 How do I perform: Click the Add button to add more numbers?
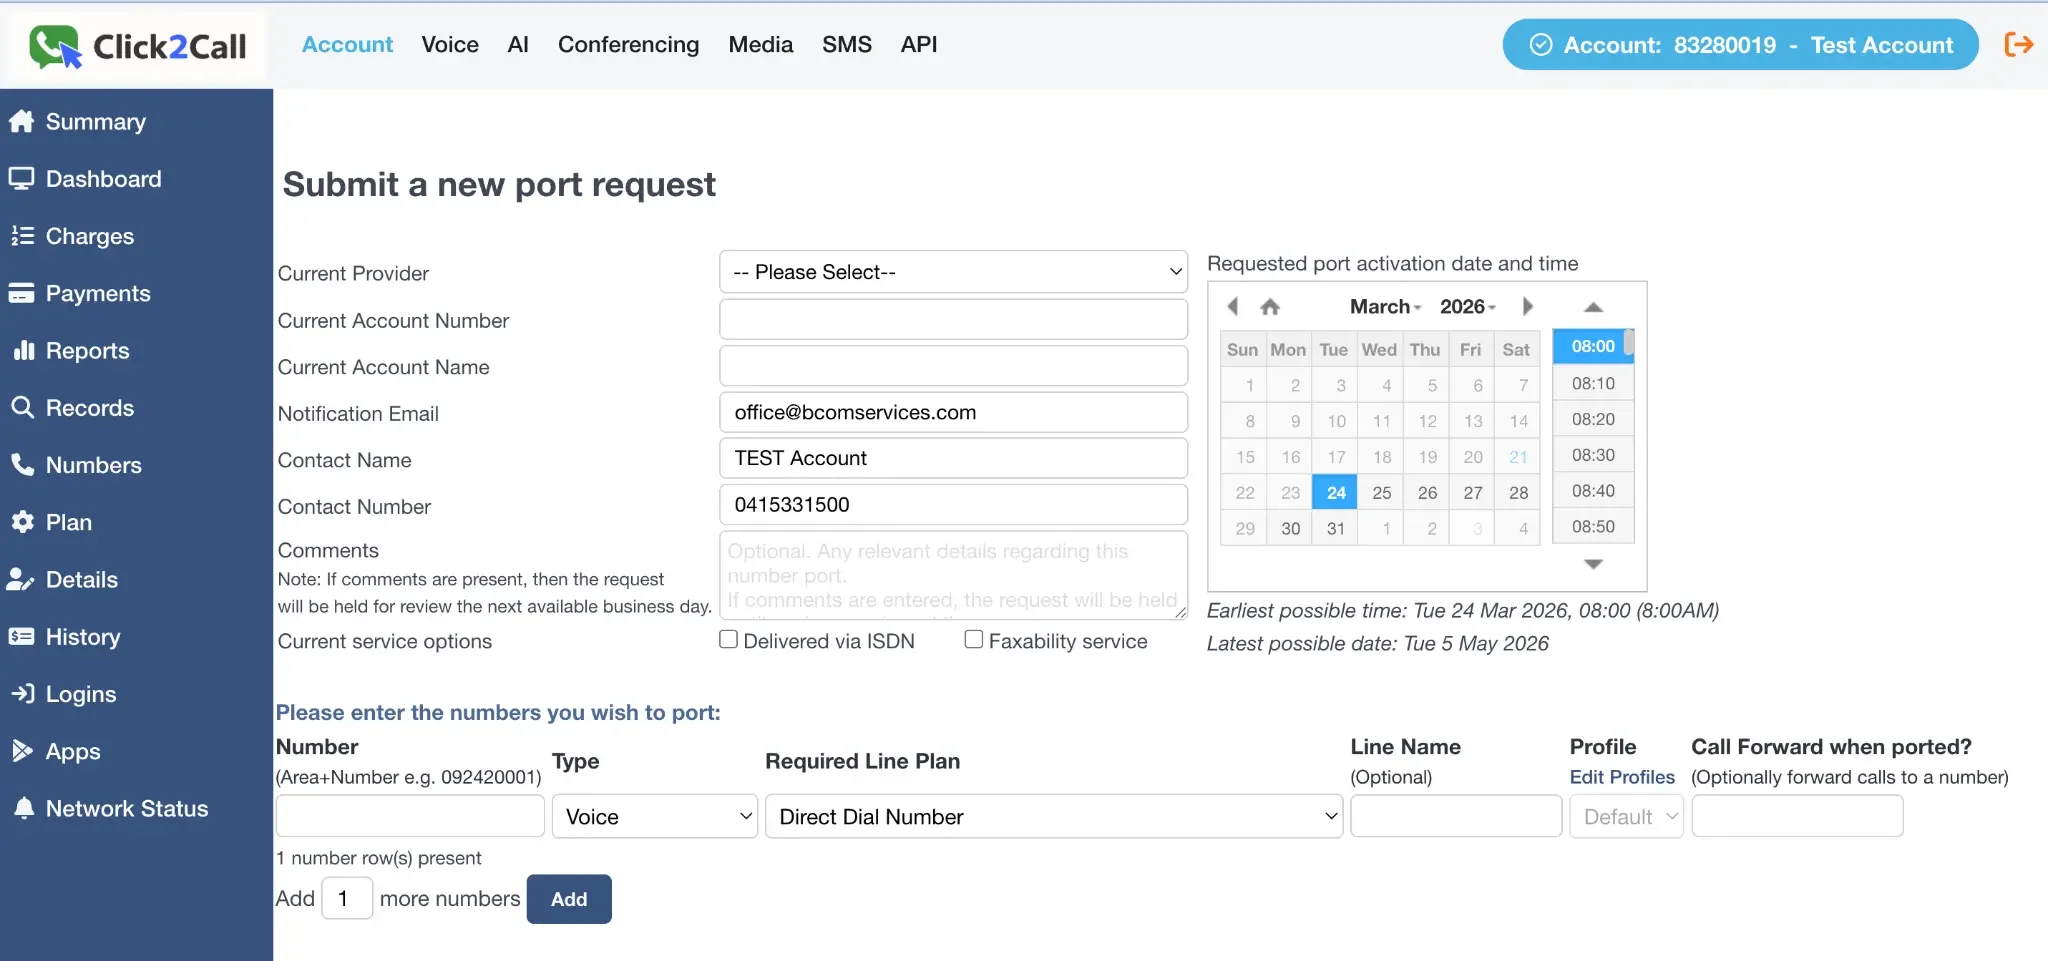(x=568, y=898)
